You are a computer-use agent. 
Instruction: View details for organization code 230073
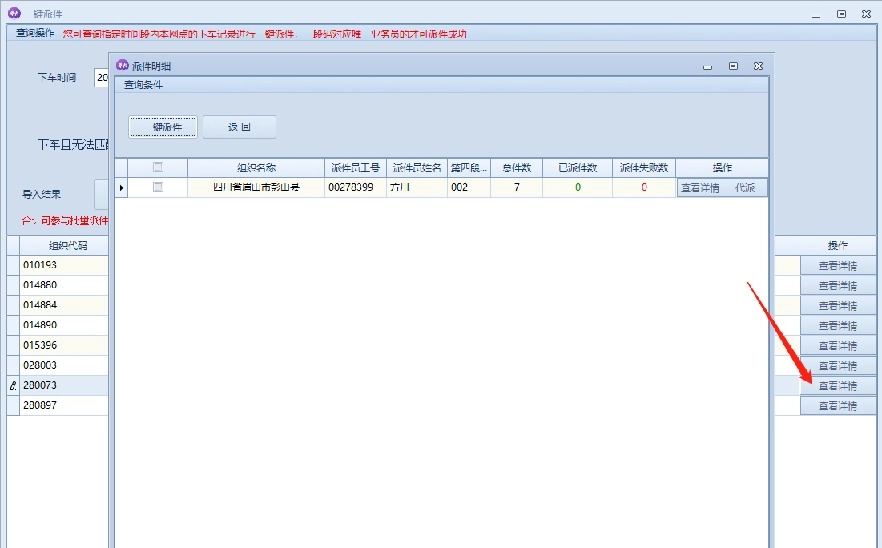[x=837, y=386]
